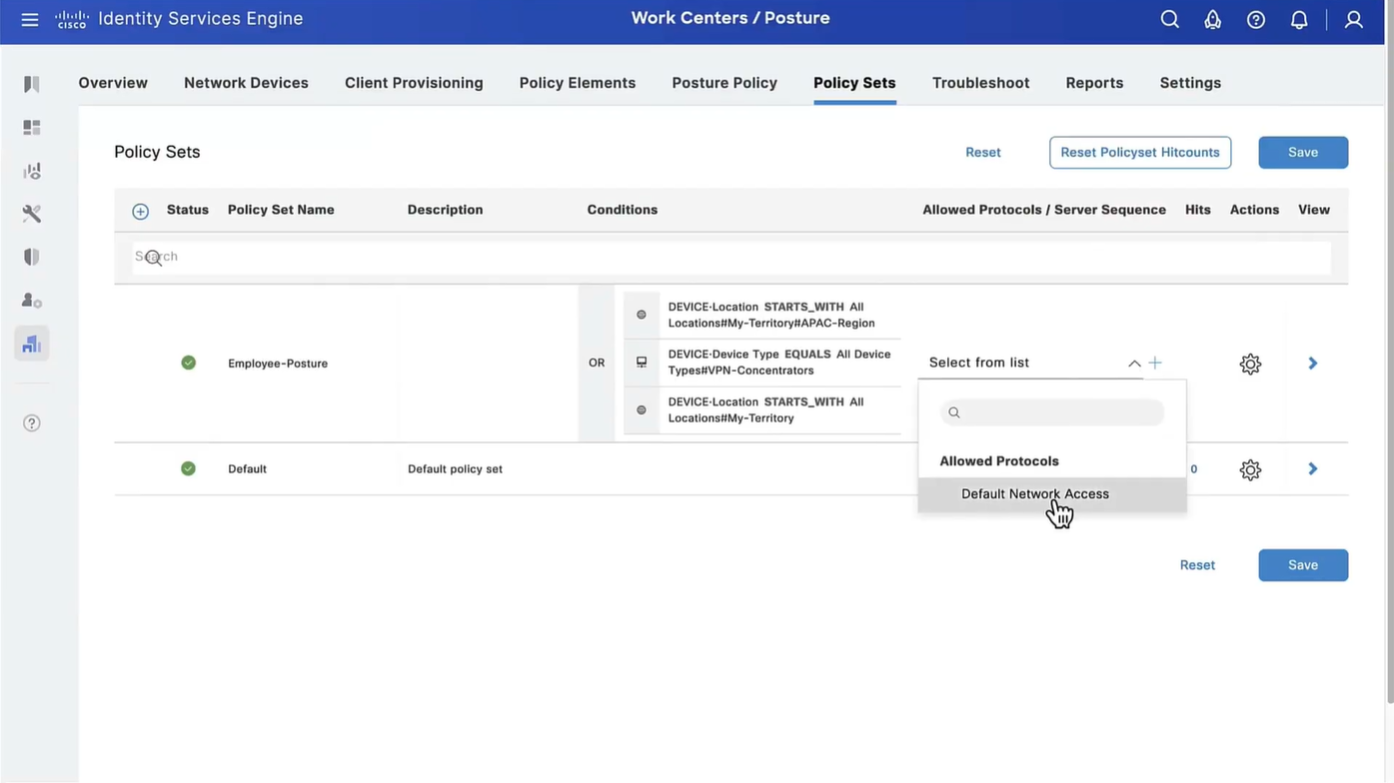Screen dimensions: 1394x783
Task: Open Work Centers icon in left sidebar
Action: pyautogui.click(x=32, y=344)
